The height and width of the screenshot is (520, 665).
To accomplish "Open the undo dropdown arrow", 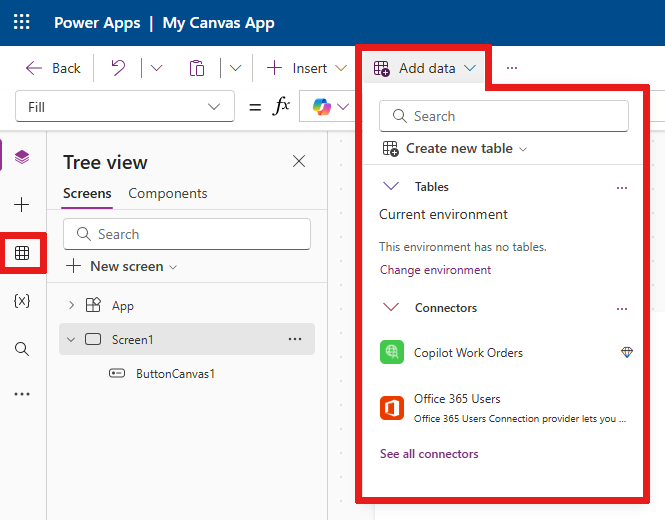I will [156, 68].
